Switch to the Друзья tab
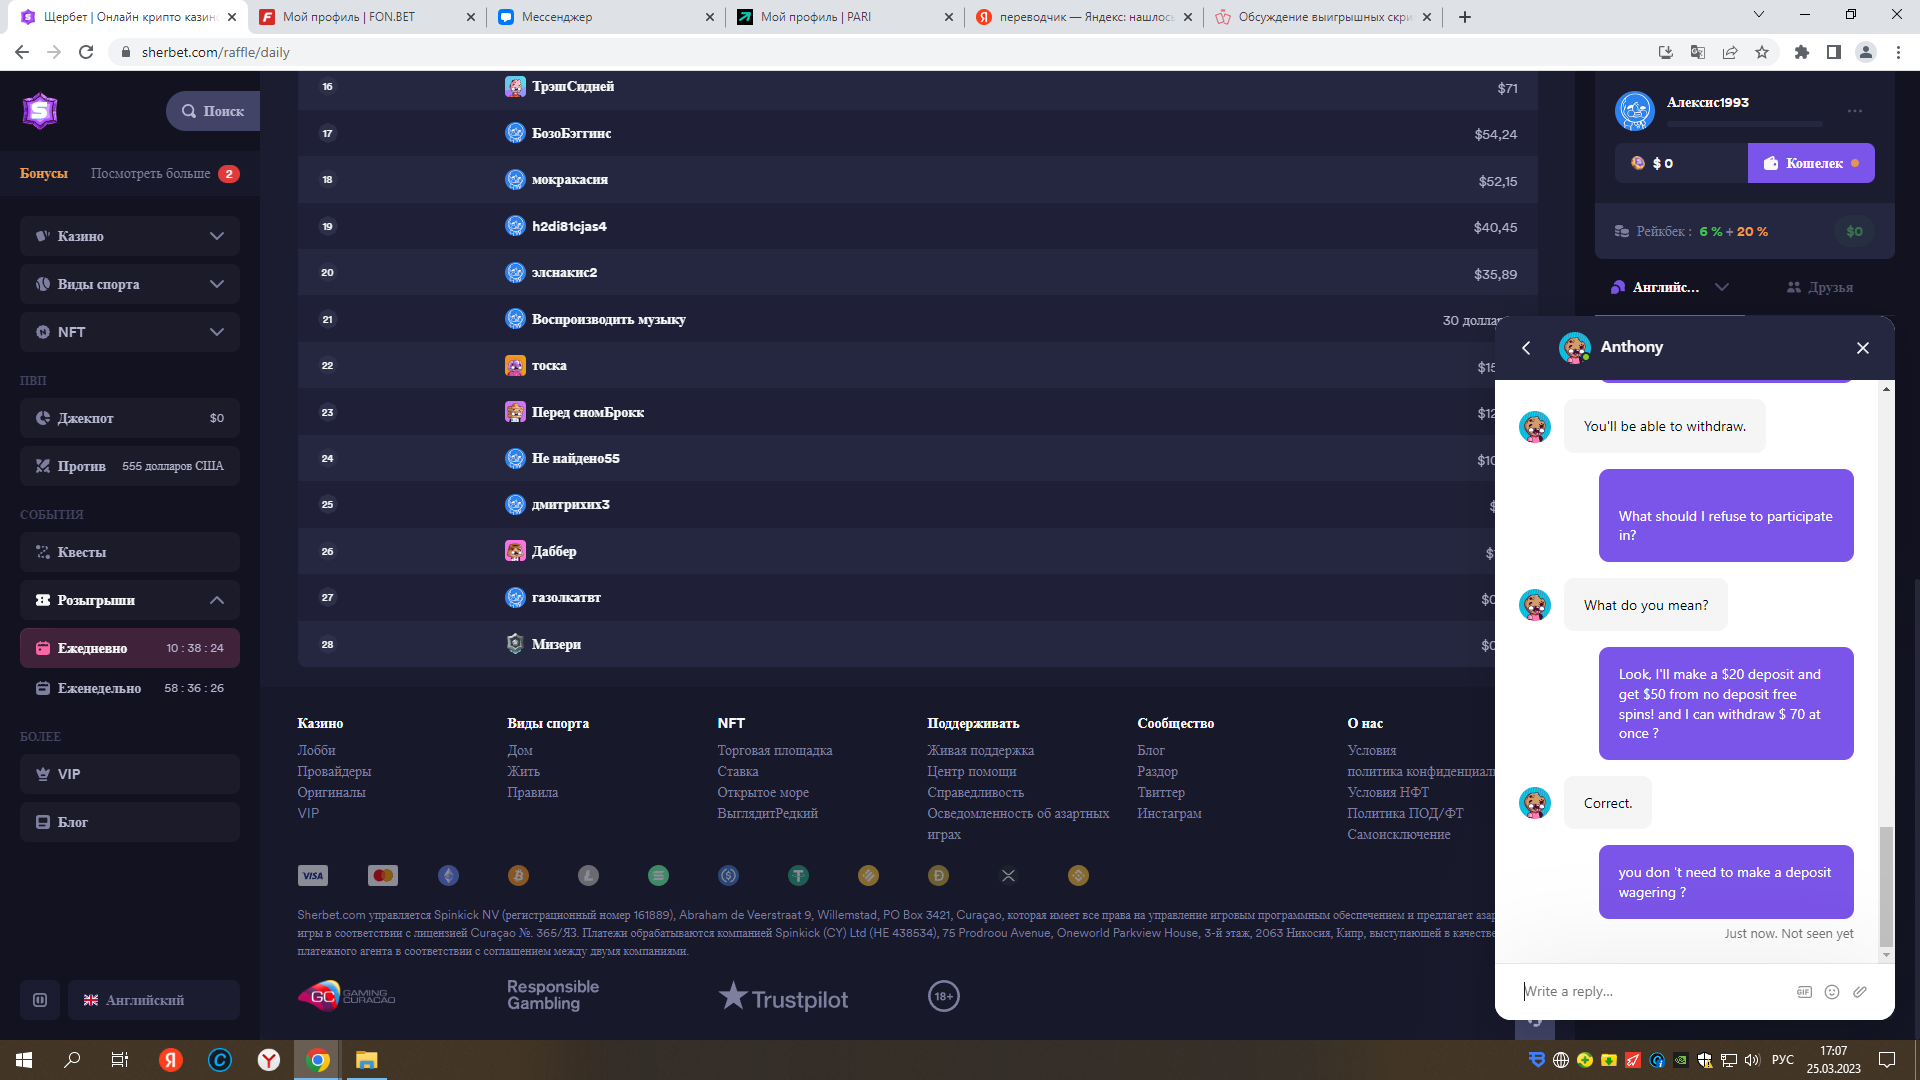 [x=1820, y=287]
